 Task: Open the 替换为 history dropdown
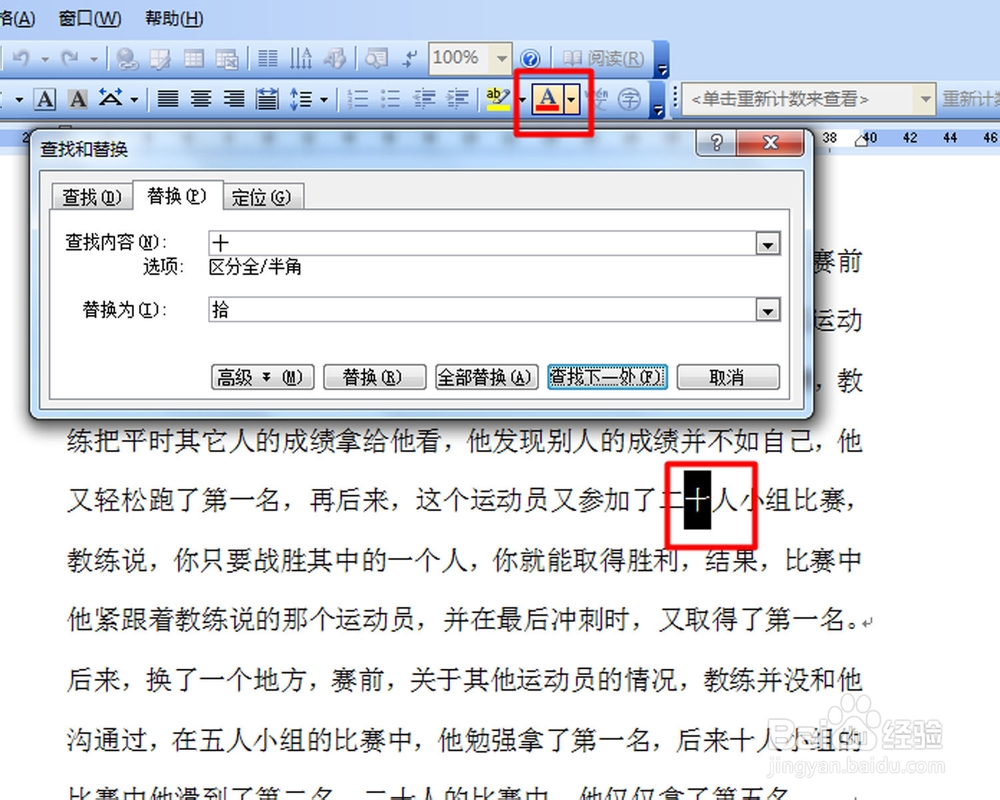tap(768, 311)
